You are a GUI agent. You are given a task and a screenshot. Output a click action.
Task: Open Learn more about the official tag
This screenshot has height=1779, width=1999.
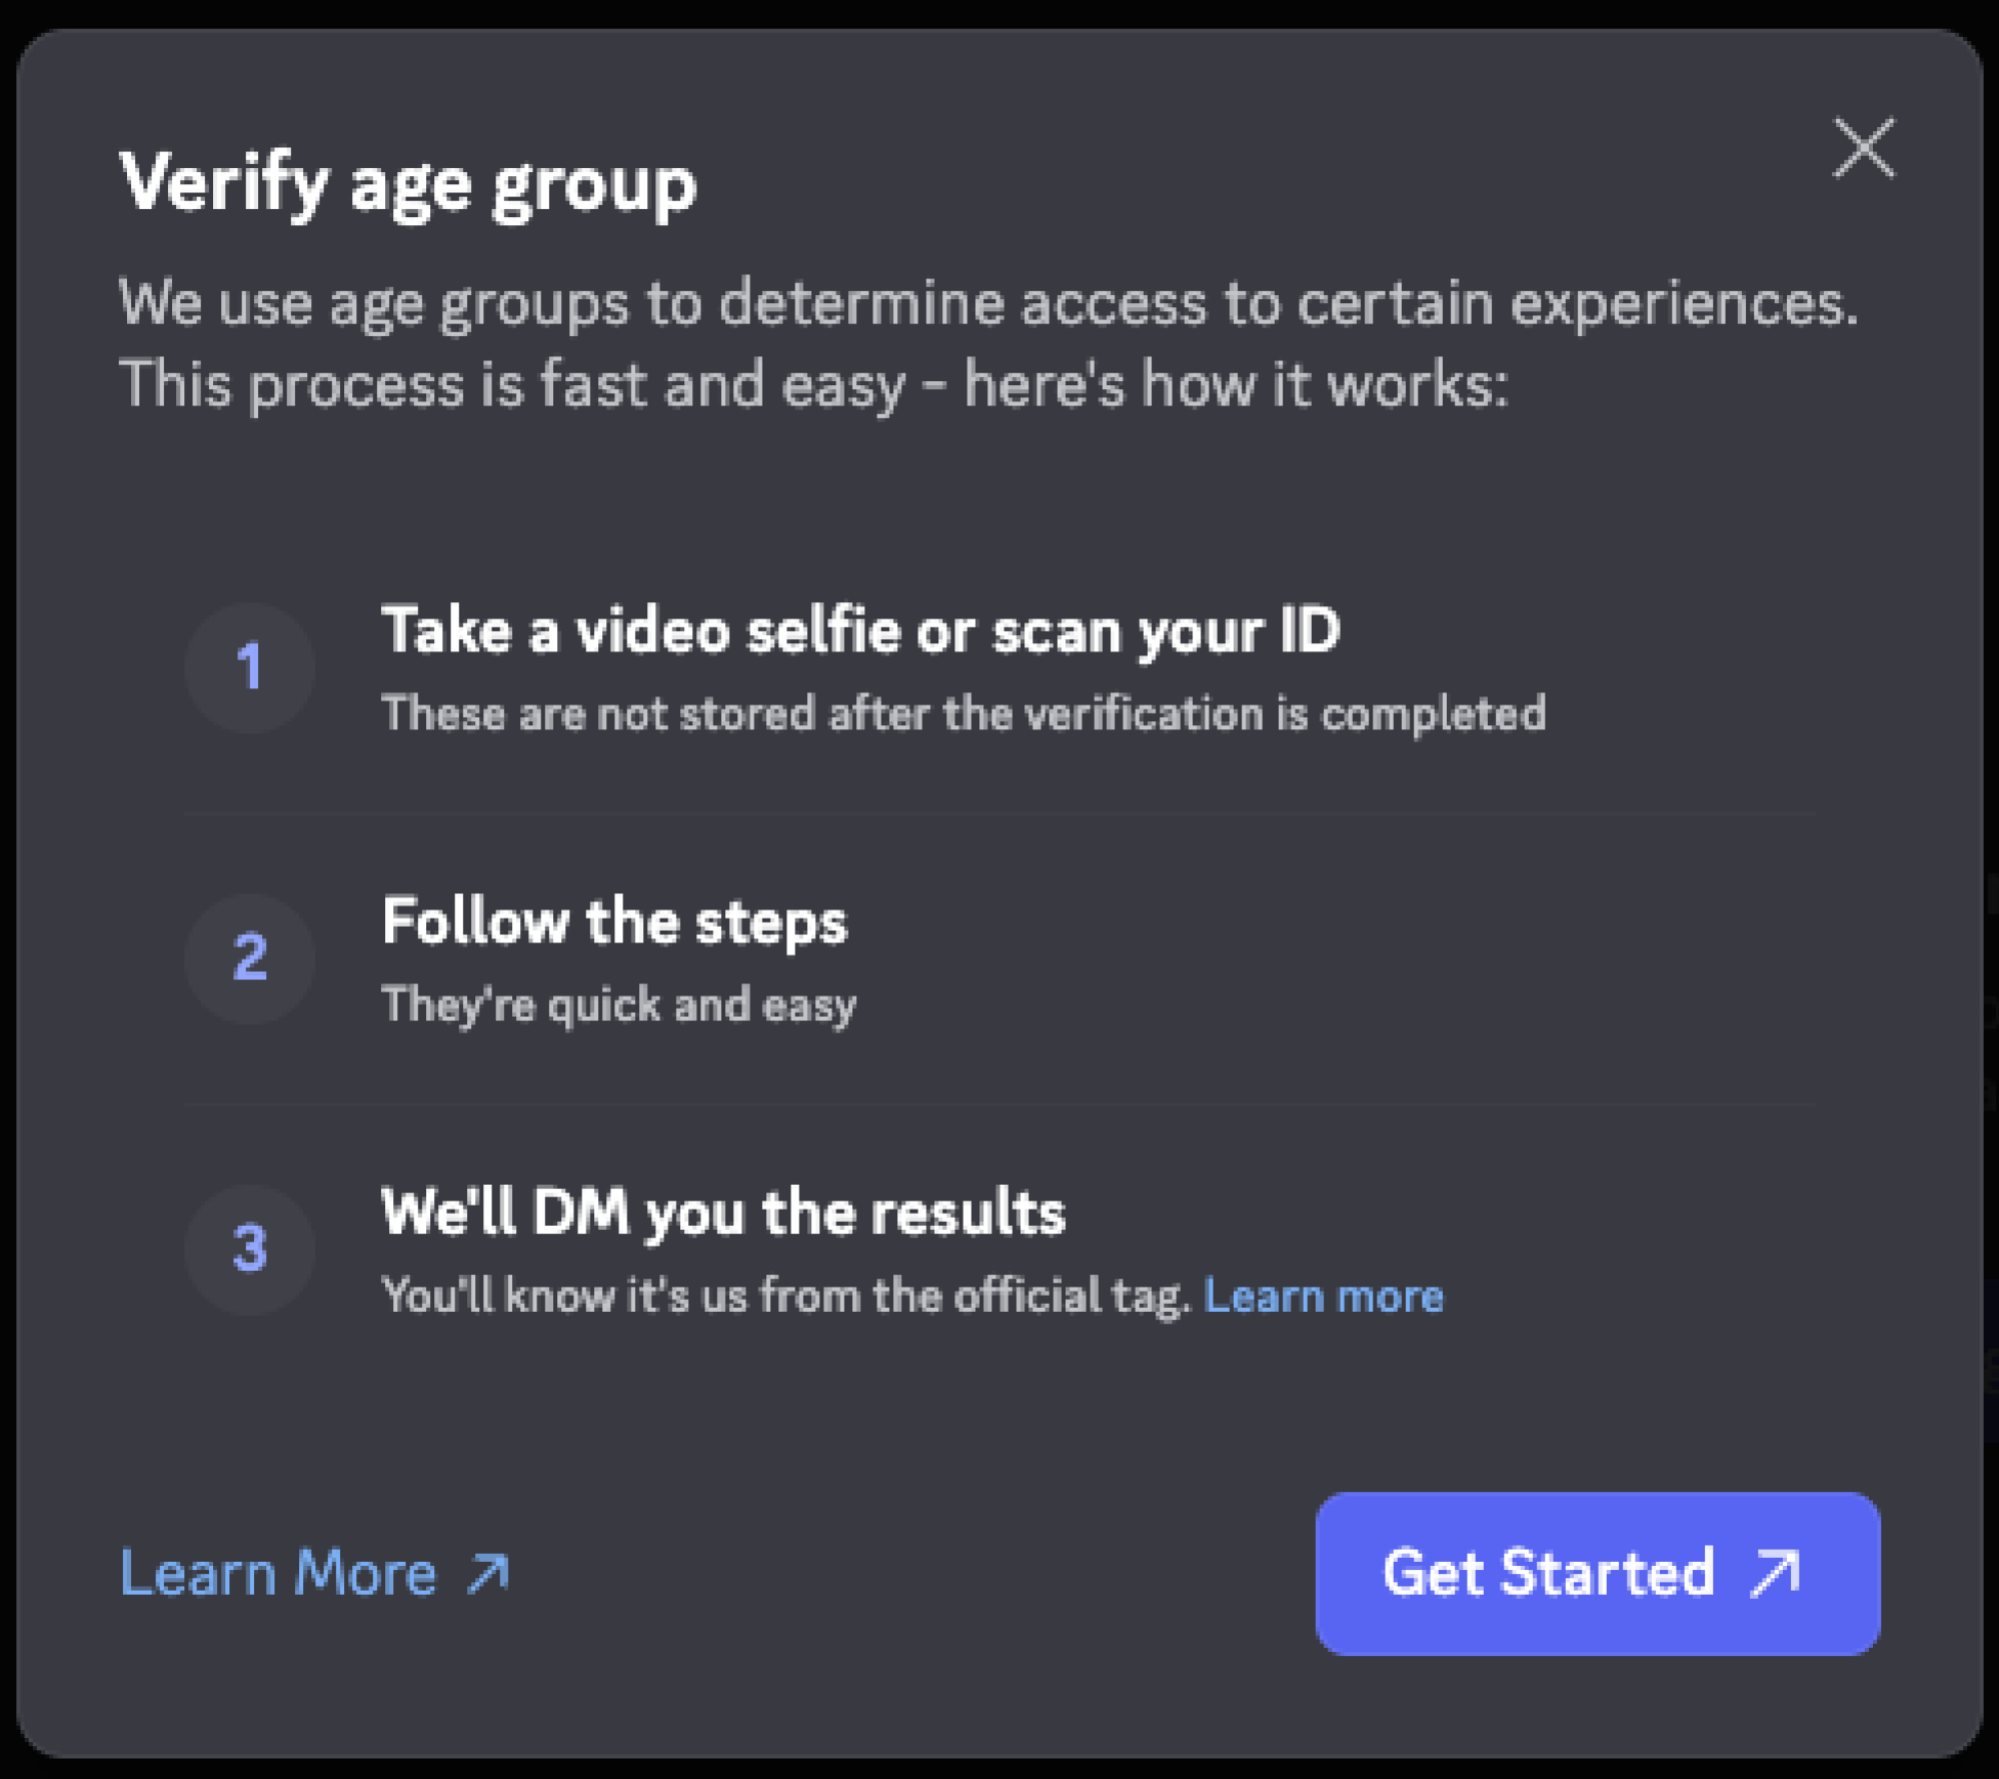click(1326, 1295)
